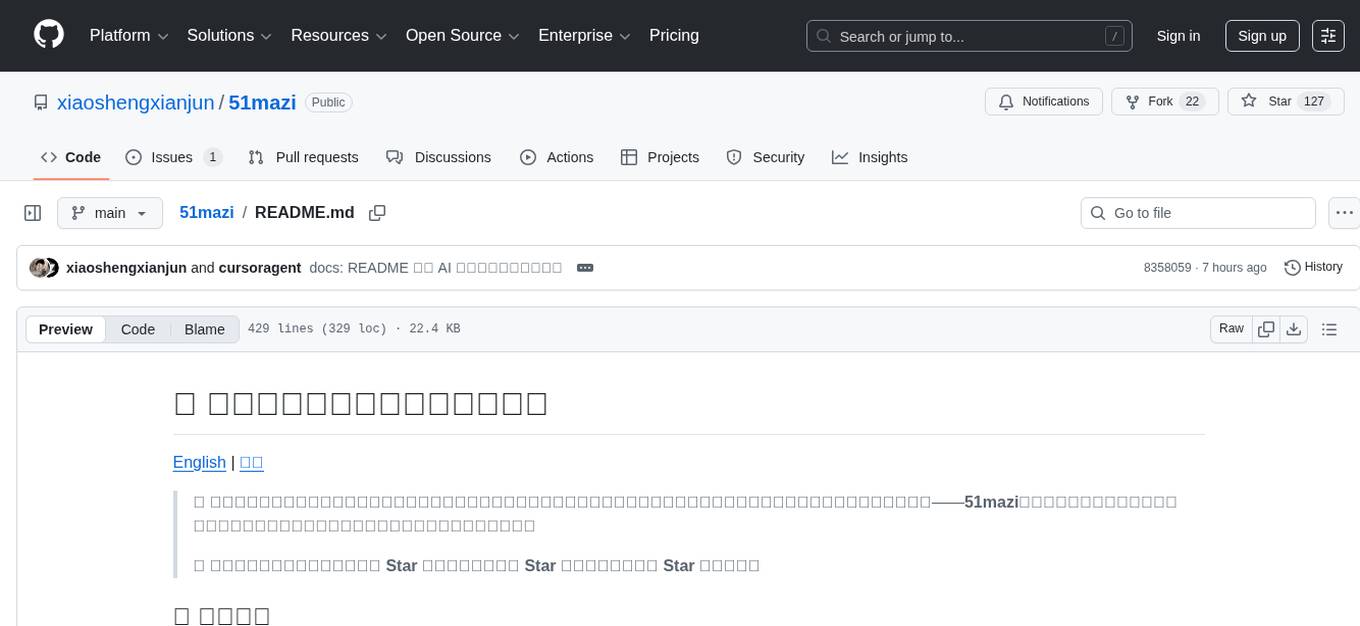This screenshot has height=626, width=1360.
Task: Switch to Blame view
Action: pos(204,329)
